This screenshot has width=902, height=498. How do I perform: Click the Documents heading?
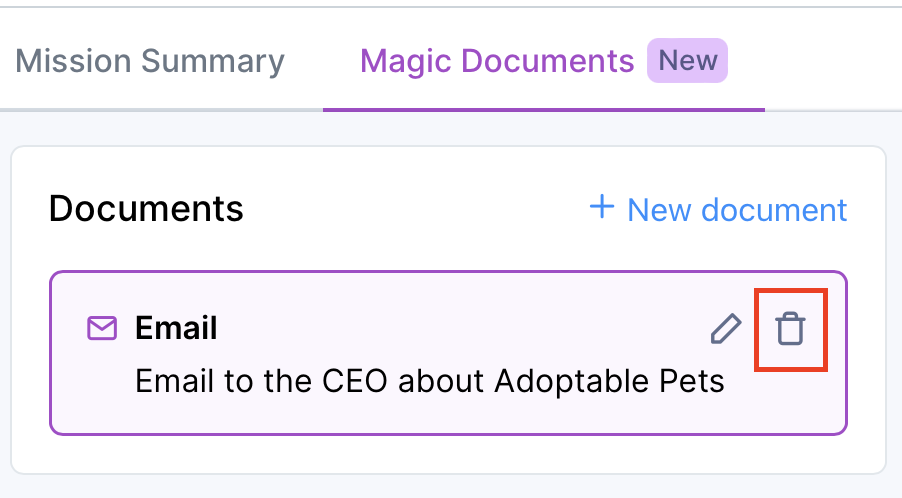146,209
